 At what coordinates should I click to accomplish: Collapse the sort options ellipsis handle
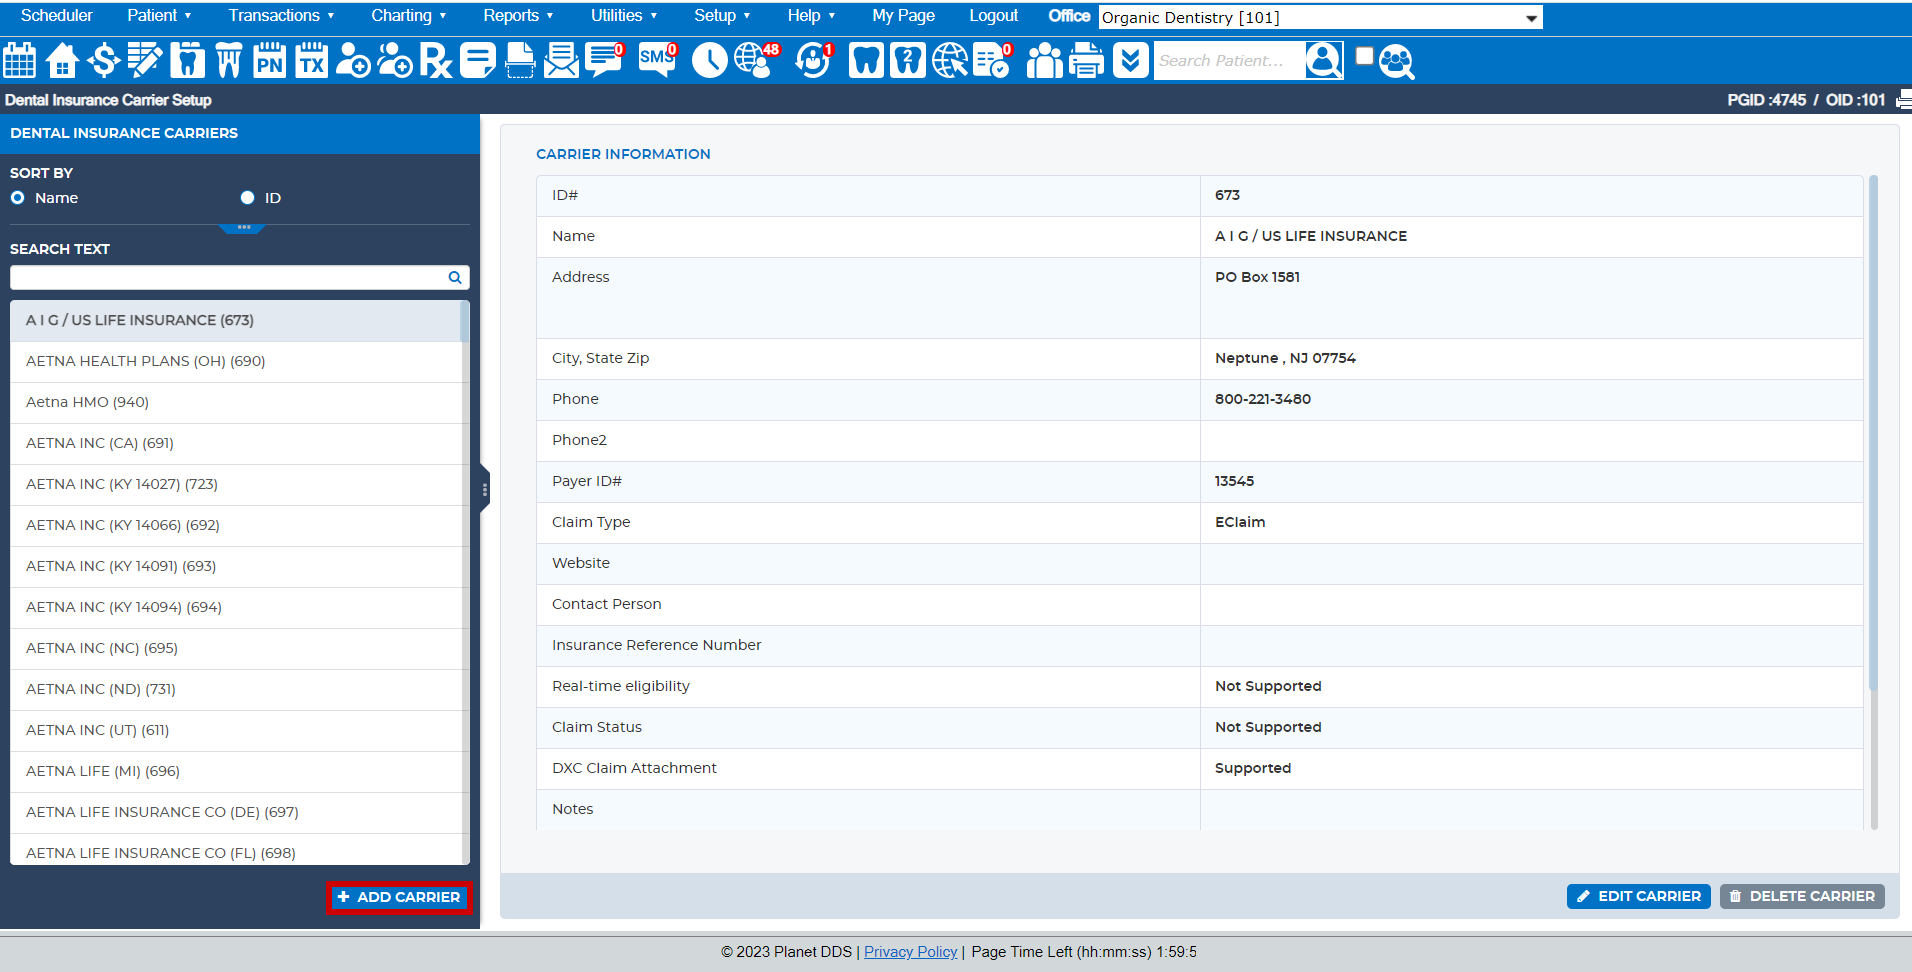click(x=243, y=228)
